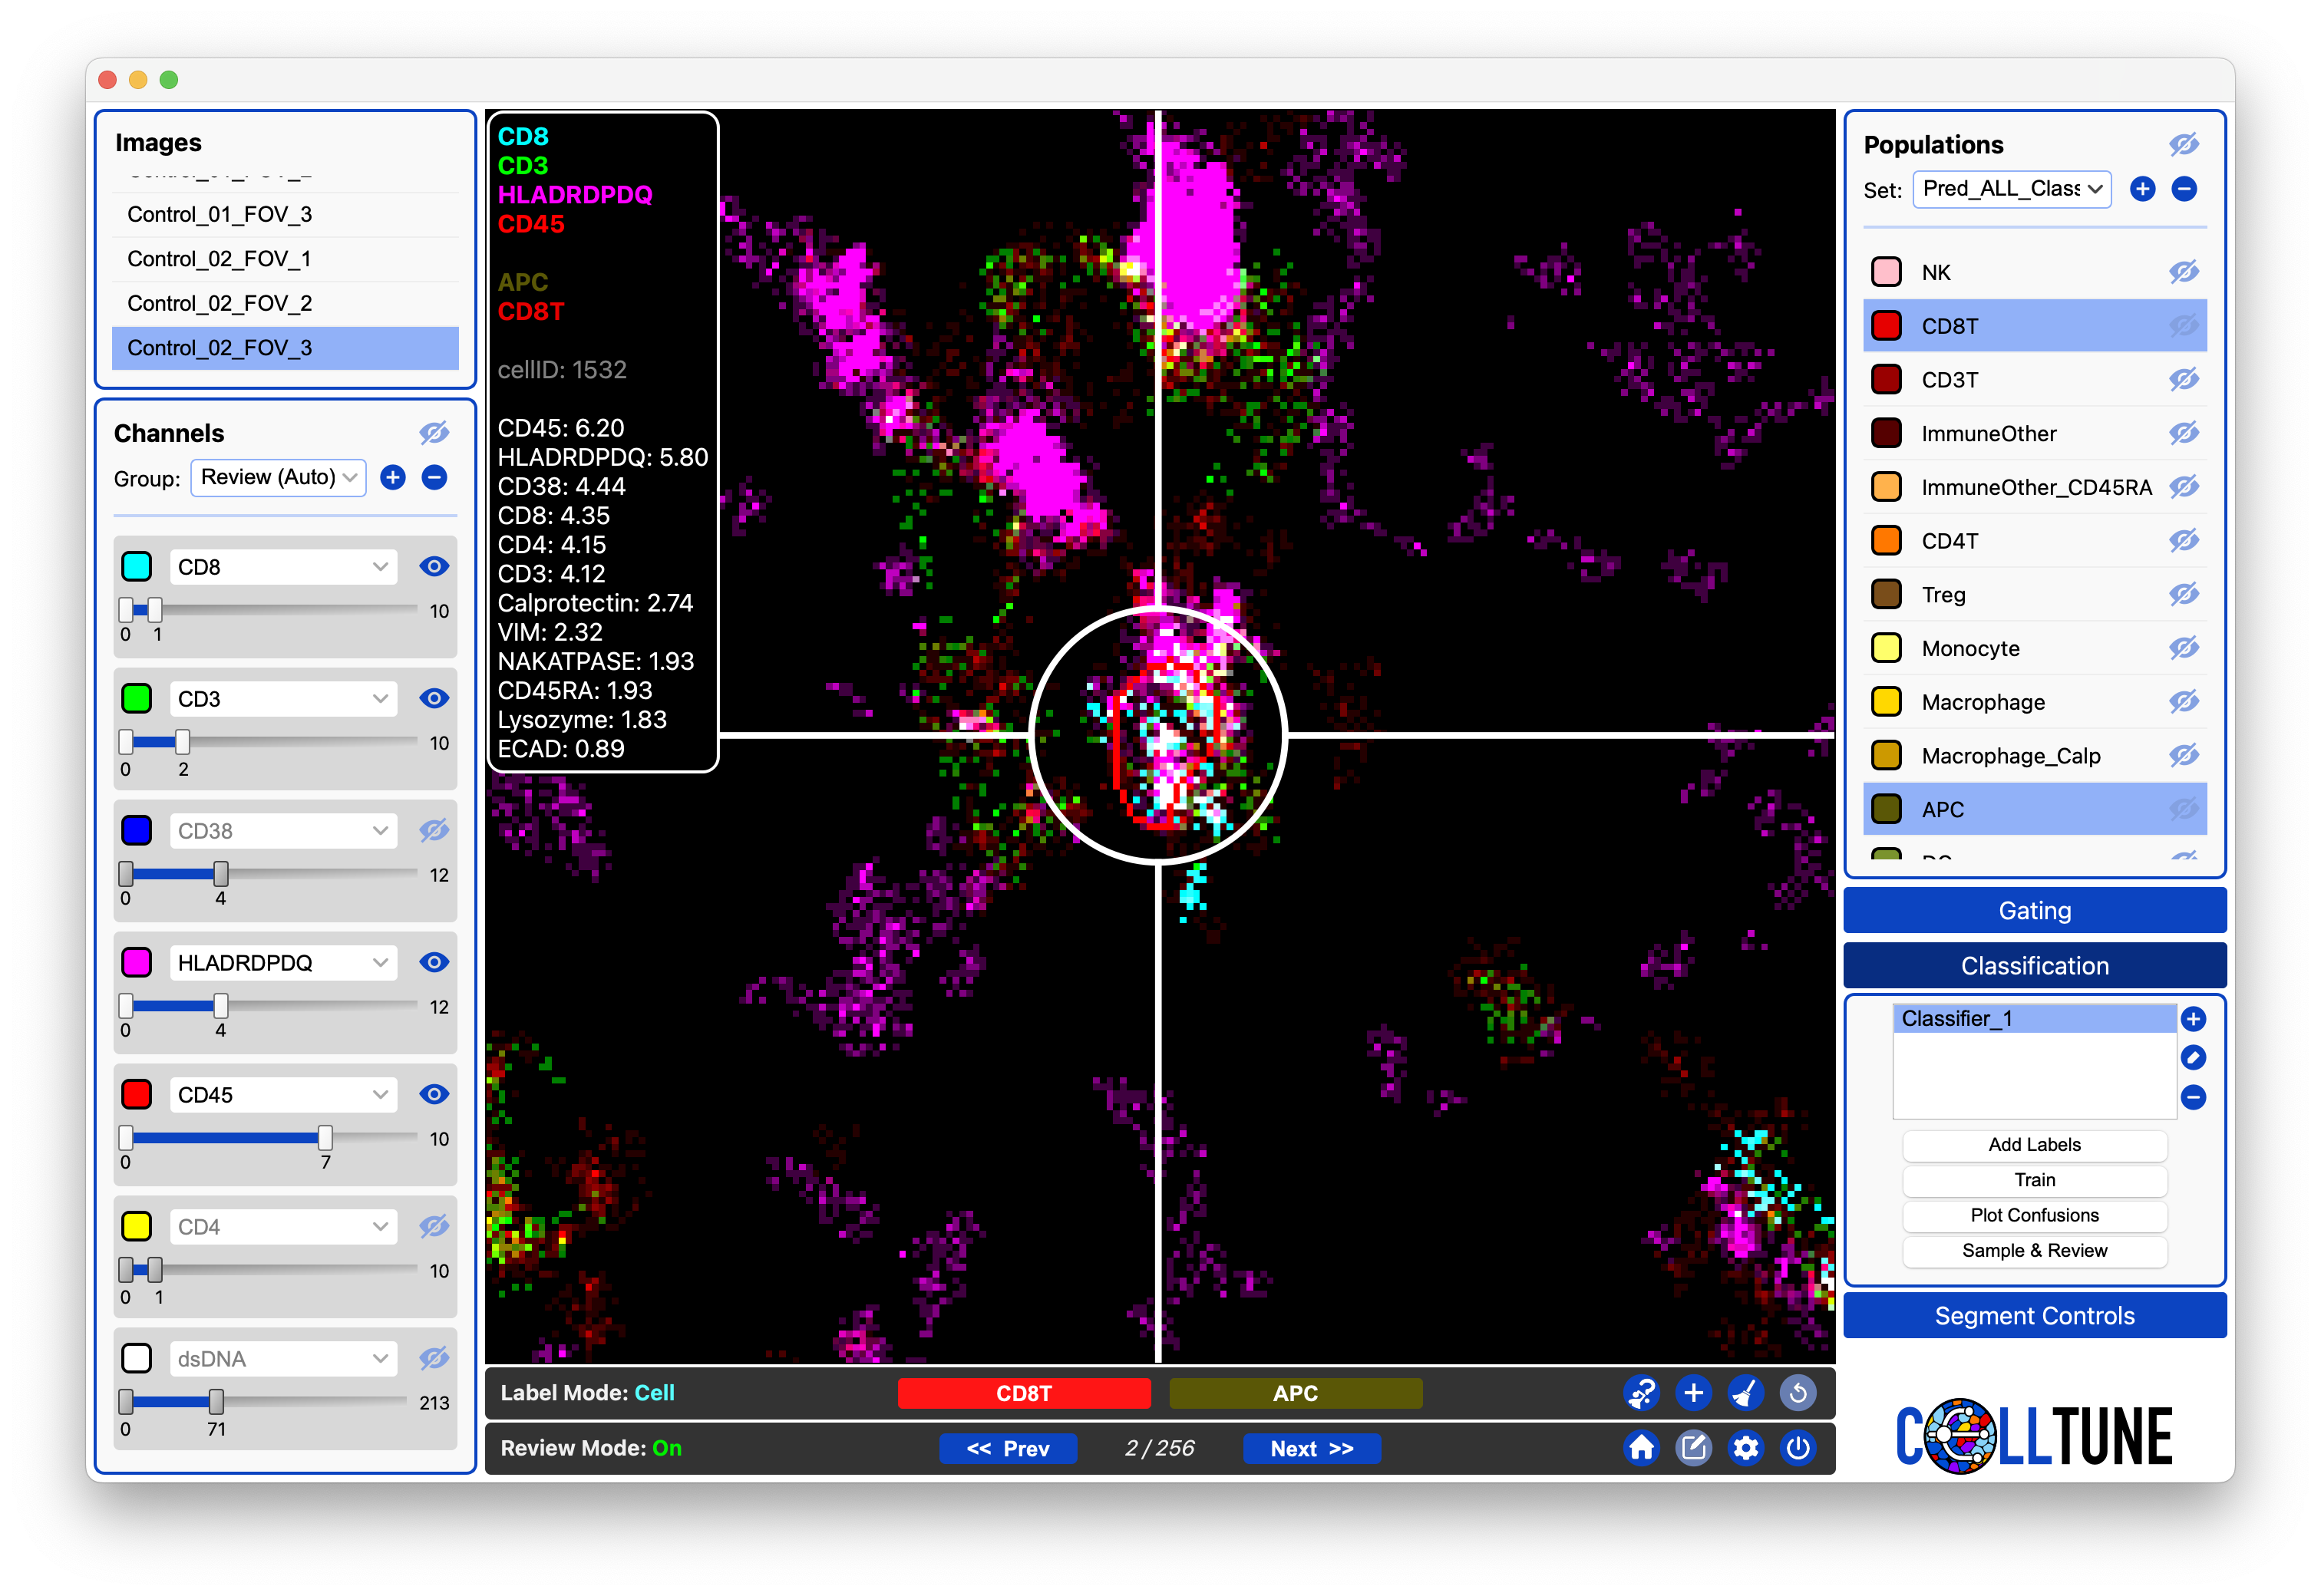The image size is (2321, 1596).
Task: Click the undo arrow icon
Action: pyautogui.click(x=1797, y=1392)
